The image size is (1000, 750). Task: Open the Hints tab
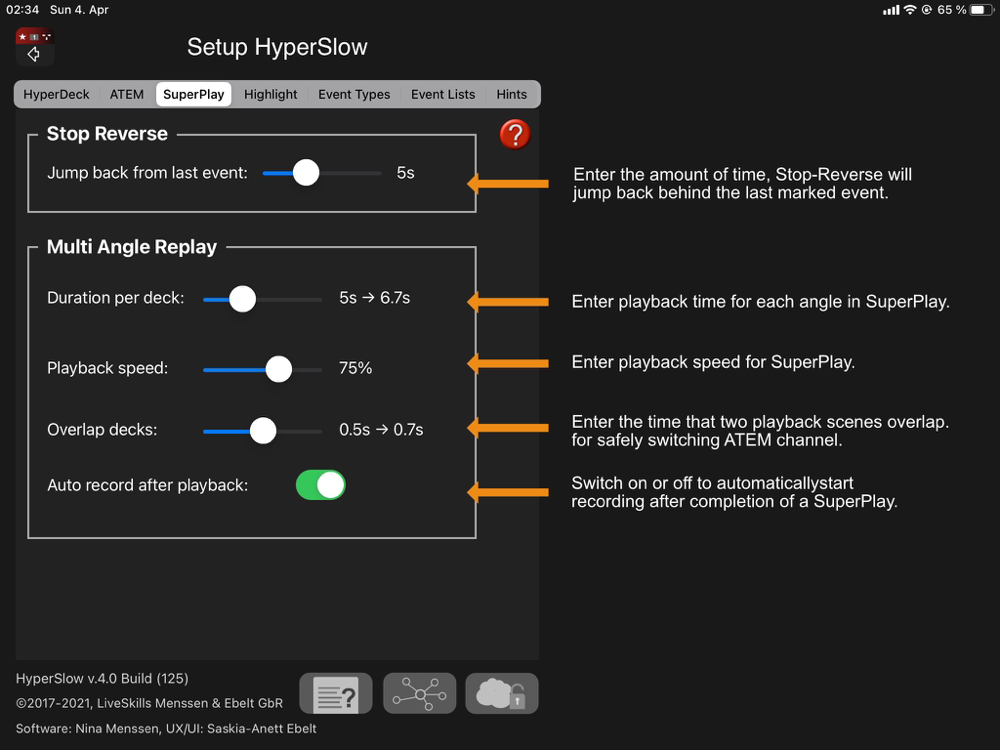[x=511, y=94]
